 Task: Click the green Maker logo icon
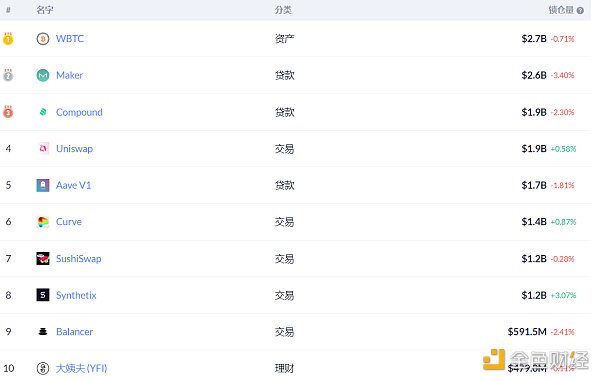click(x=43, y=75)
